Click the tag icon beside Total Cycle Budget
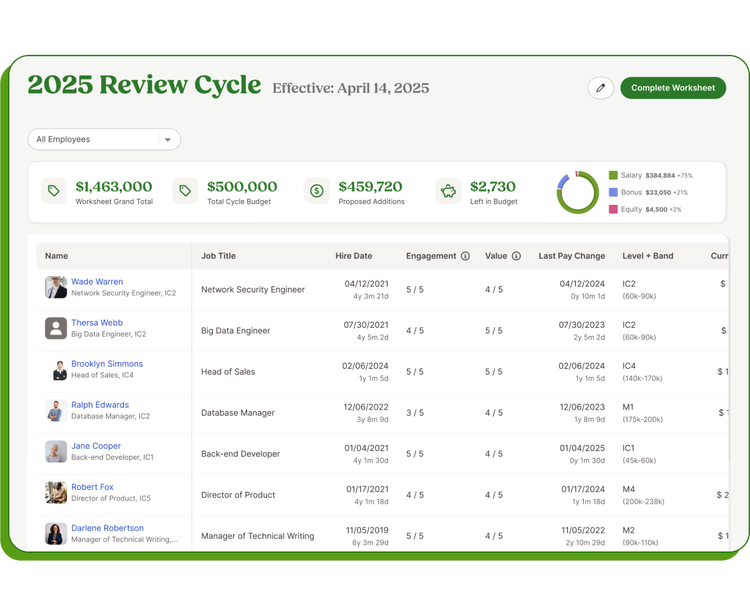750x609 pixels. click(x=185, y=191)
